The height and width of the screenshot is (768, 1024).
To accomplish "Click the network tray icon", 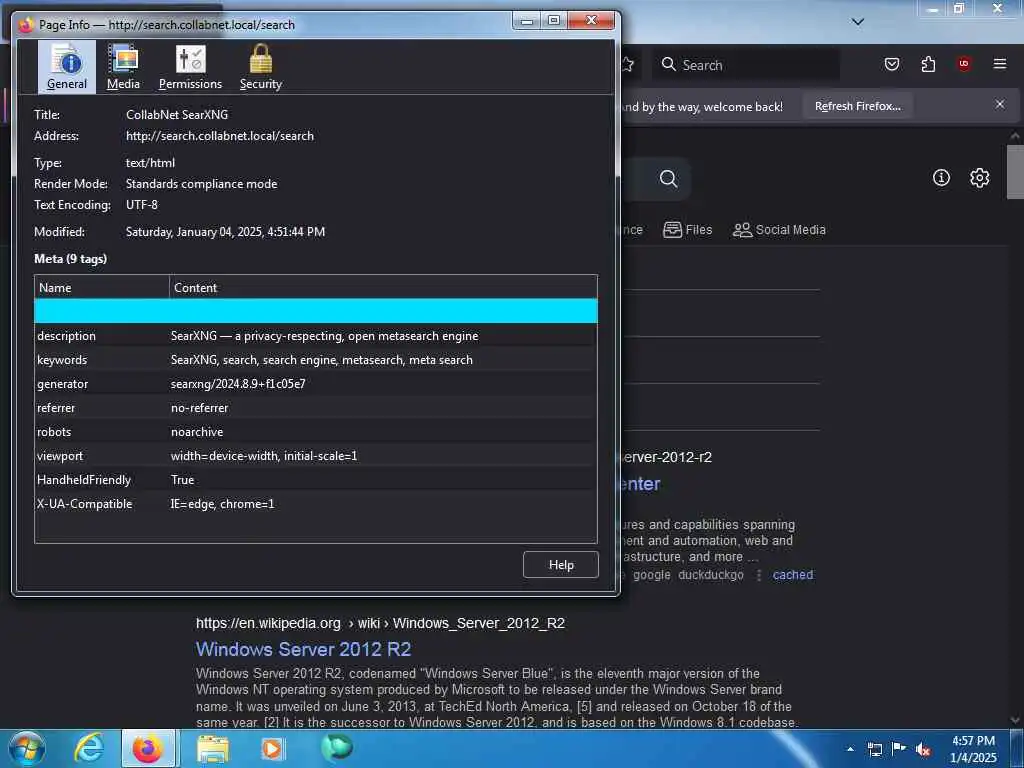I will tap(874, 749).
